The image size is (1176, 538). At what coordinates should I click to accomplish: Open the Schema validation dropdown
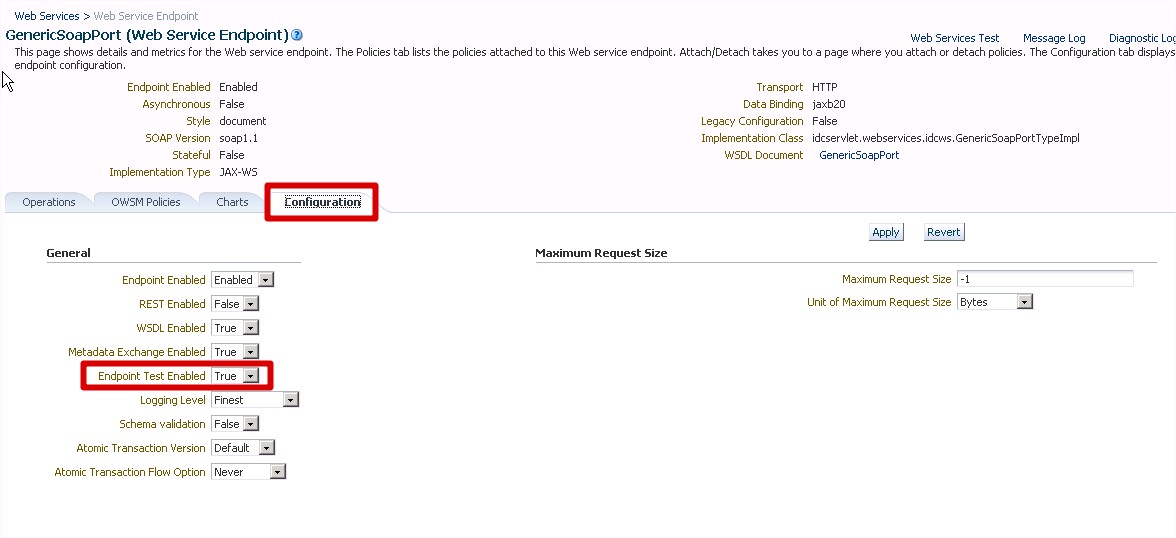pos(235,424)
